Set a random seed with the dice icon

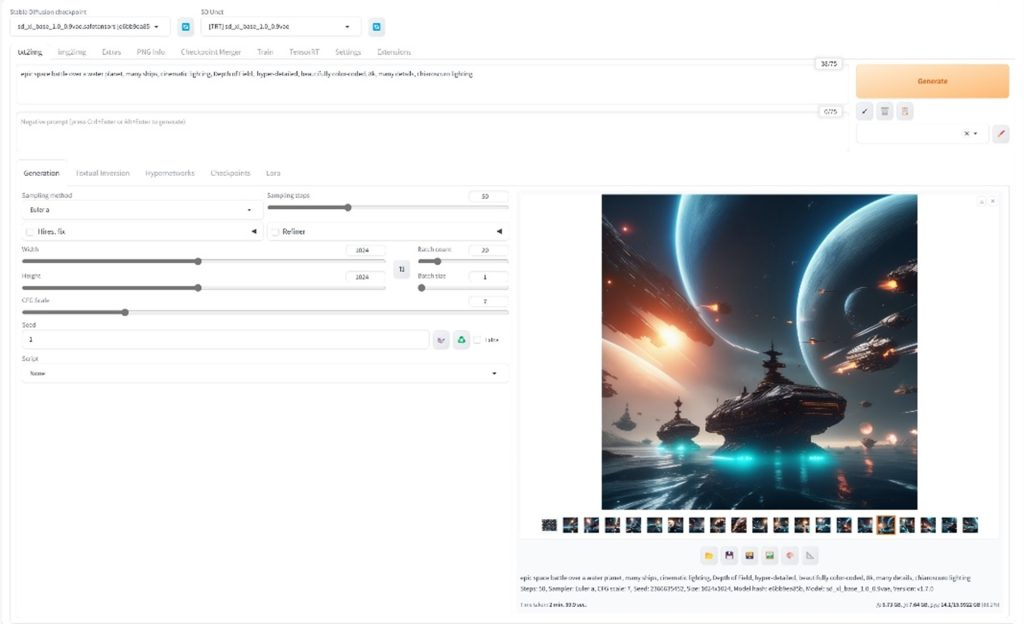(x=441, y=339)
